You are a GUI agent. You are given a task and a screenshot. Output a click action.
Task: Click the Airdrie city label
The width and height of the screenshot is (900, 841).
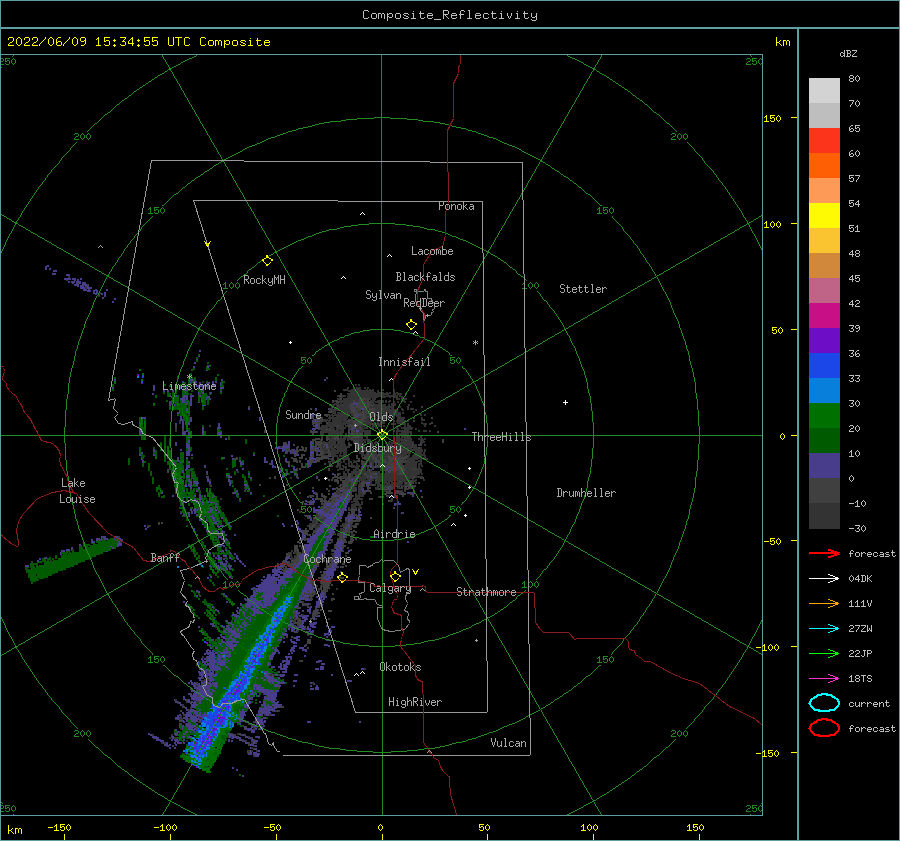point(394,534)
